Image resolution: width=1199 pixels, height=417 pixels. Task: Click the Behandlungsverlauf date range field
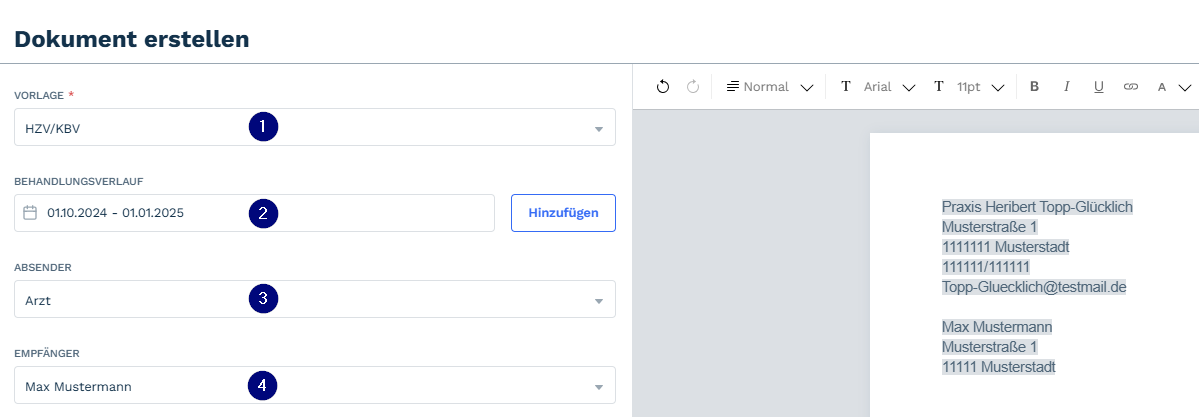click(254, 213)
